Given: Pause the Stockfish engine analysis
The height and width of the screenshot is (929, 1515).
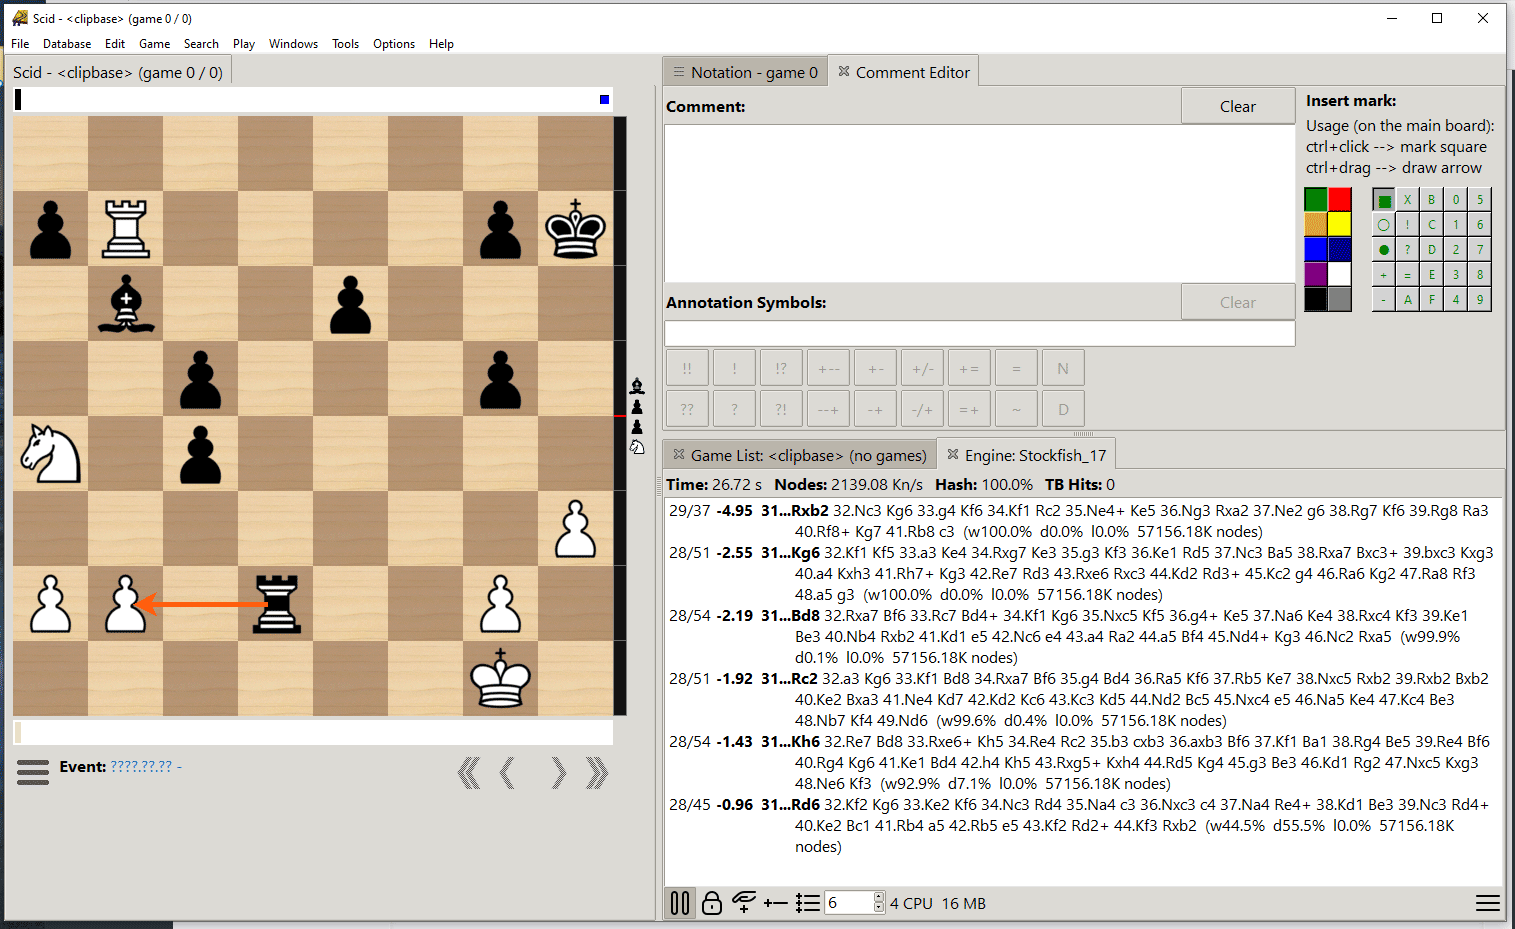Looking at the screenshot, I should pos(680,903).
